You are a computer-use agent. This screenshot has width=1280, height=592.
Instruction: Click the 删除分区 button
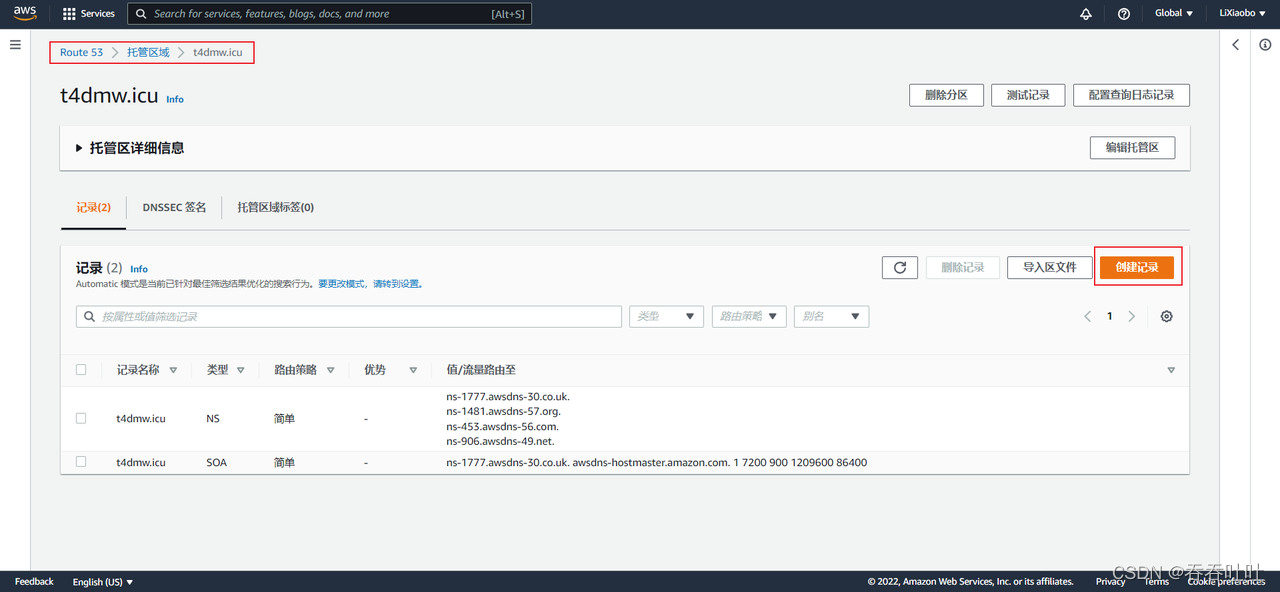pyautogui.click(x=946, y=95)
